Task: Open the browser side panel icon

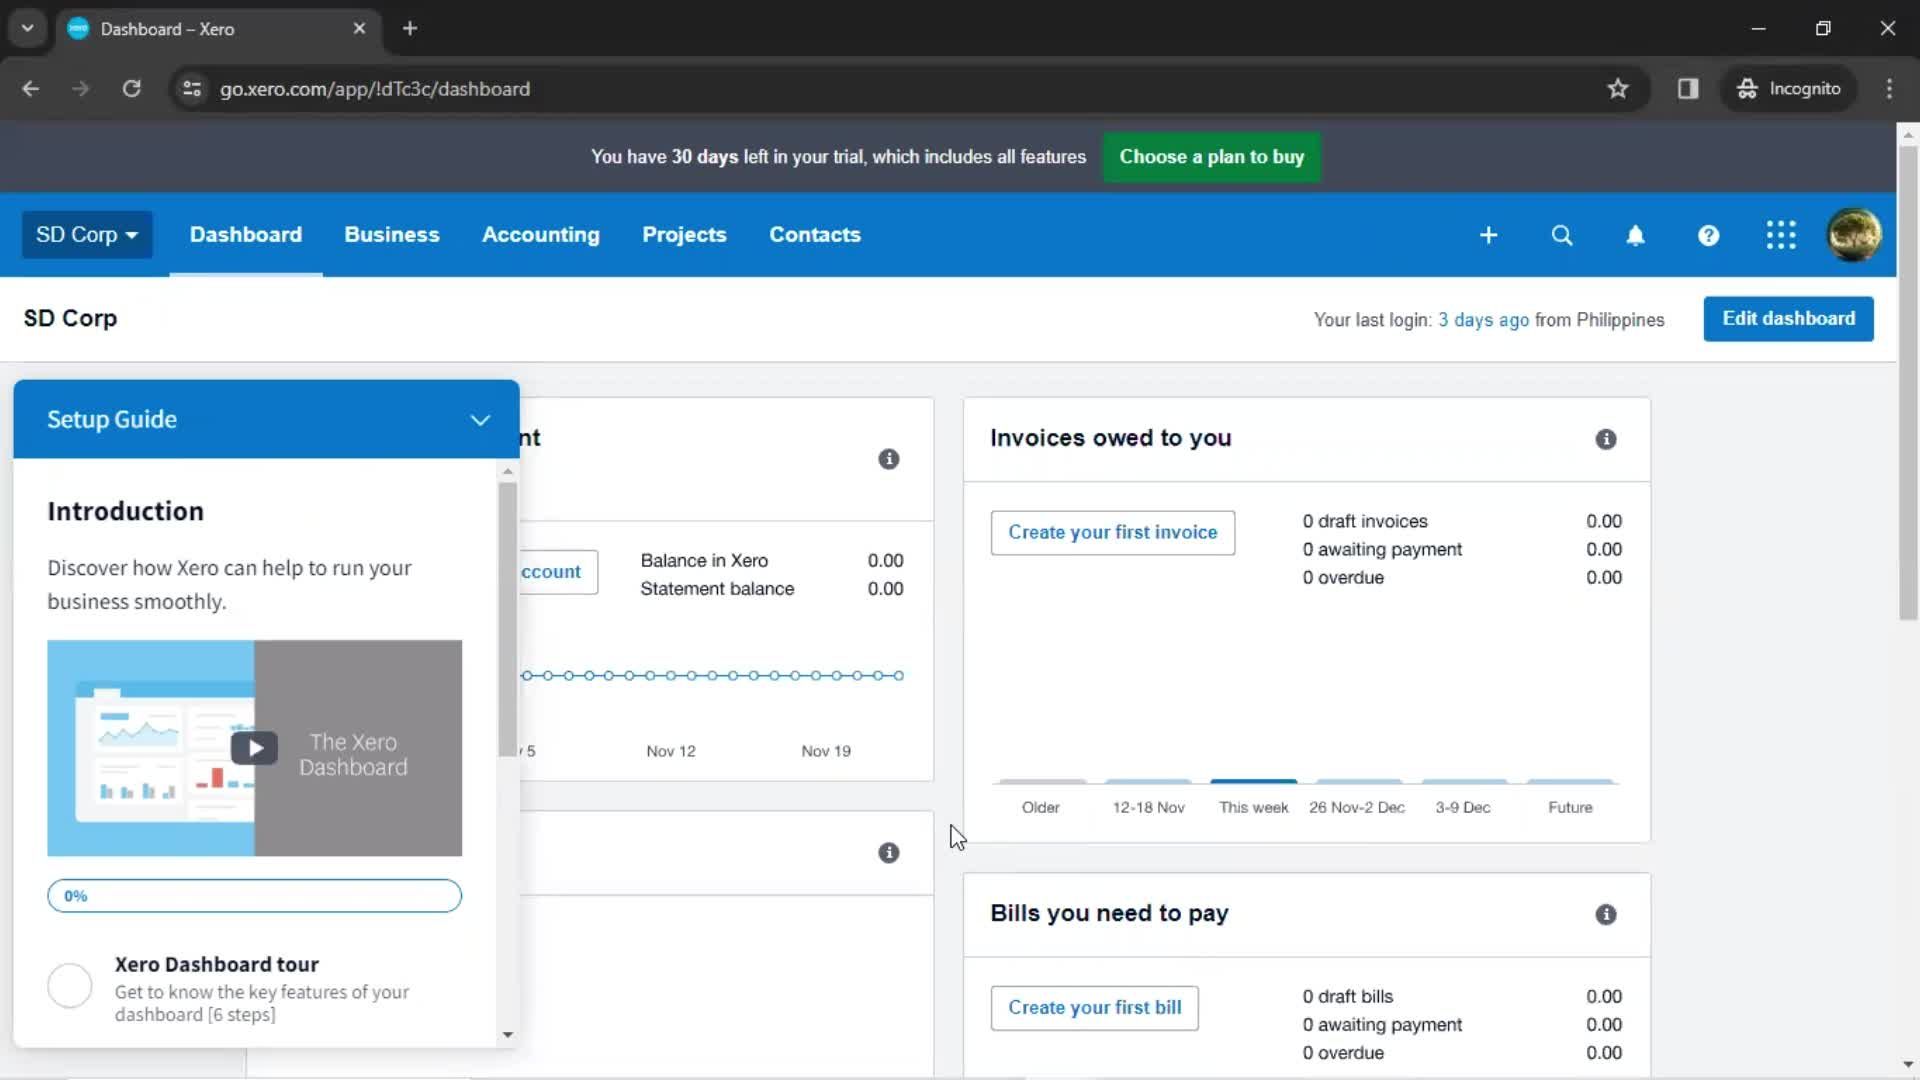Action: pos(1688,88)
